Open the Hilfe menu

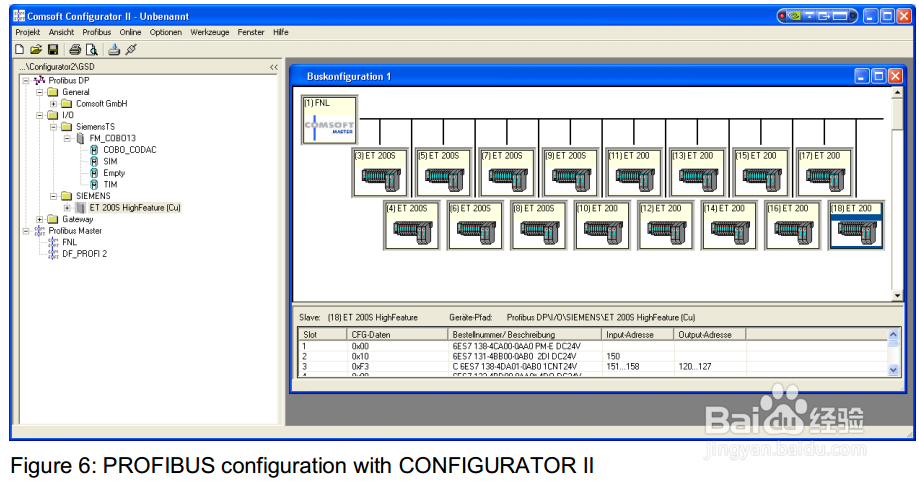point(281,32)
